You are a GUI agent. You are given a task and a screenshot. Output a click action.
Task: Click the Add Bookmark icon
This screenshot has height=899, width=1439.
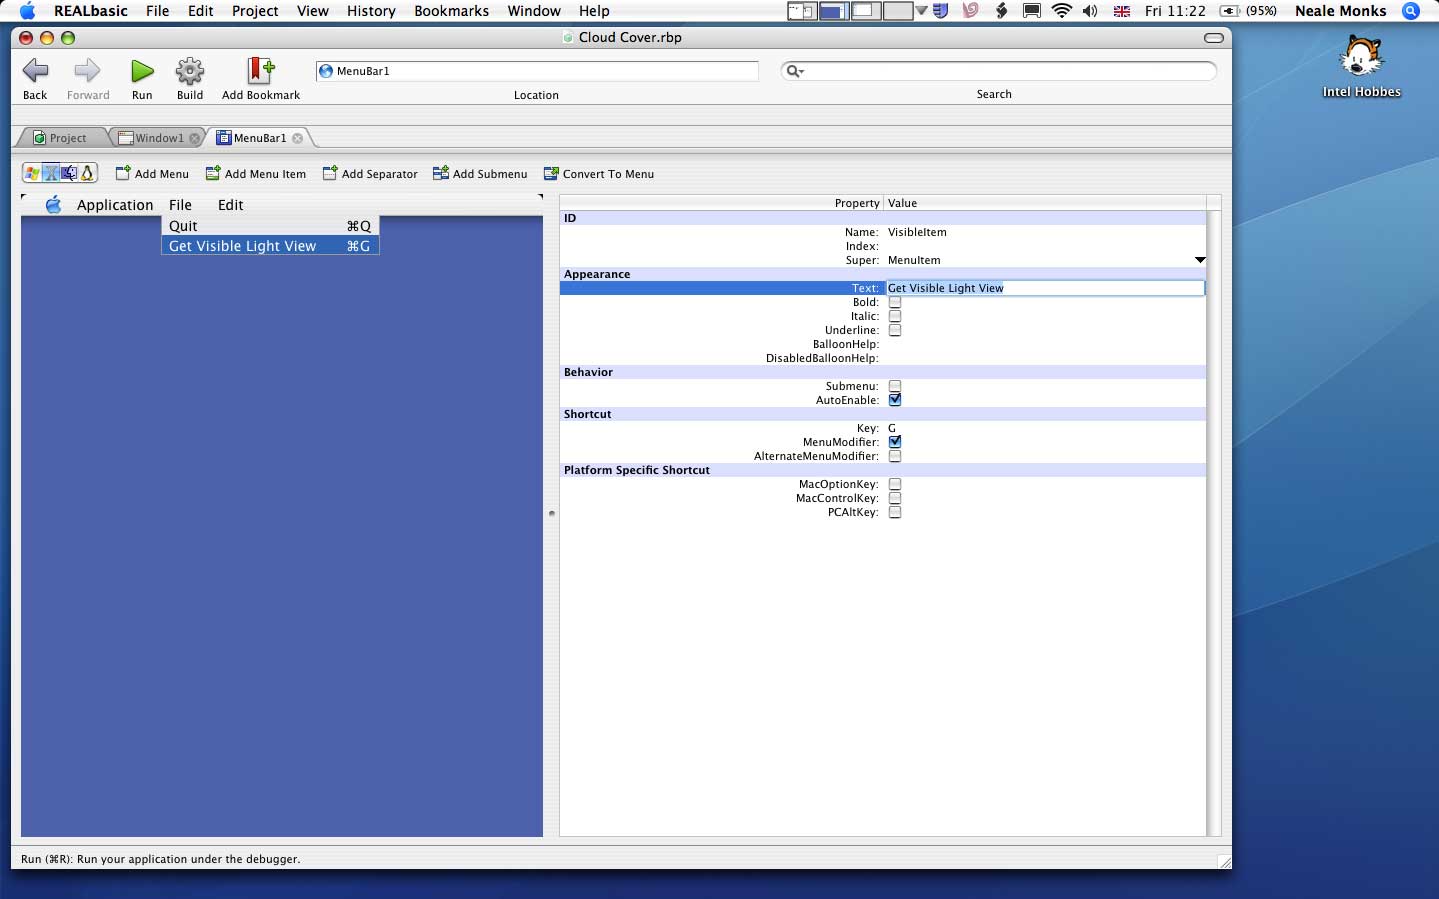[260, 71]
